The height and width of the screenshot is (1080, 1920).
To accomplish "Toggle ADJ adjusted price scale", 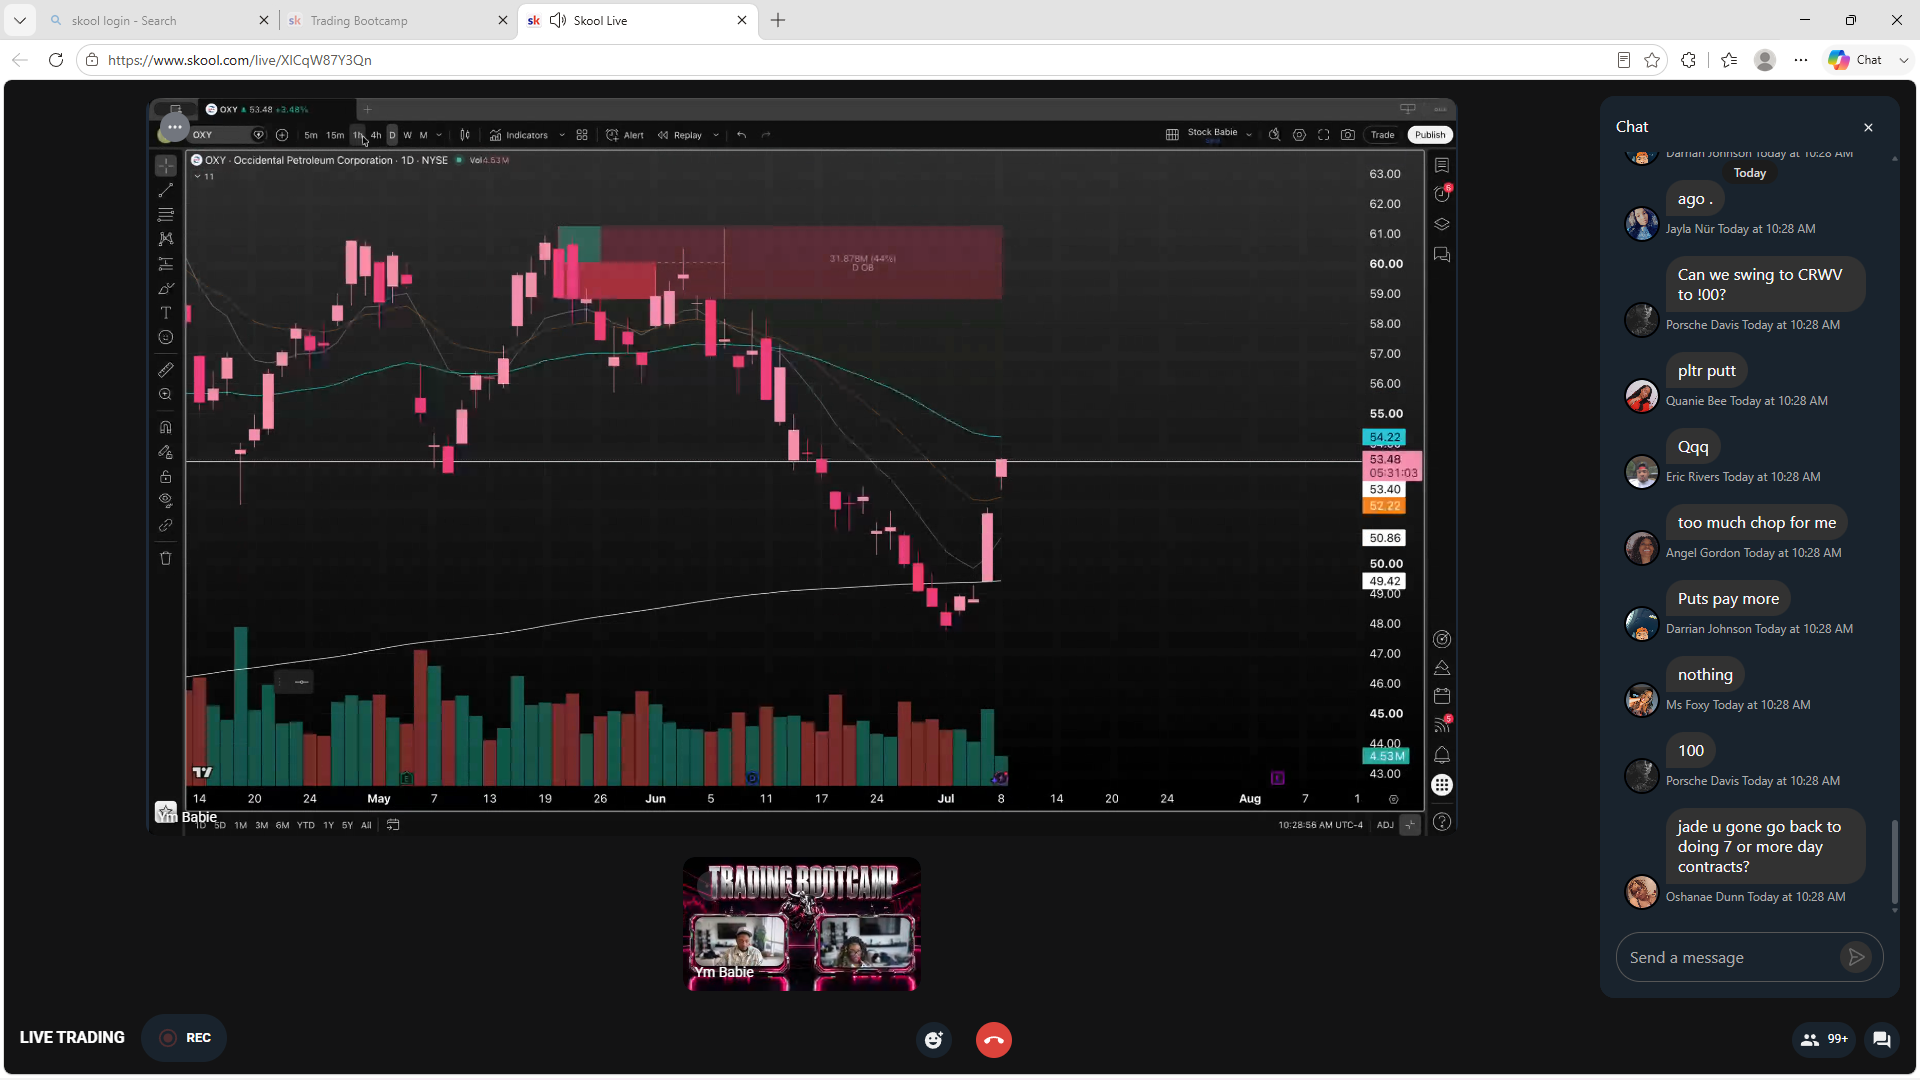I will (x=1385, y=825).
